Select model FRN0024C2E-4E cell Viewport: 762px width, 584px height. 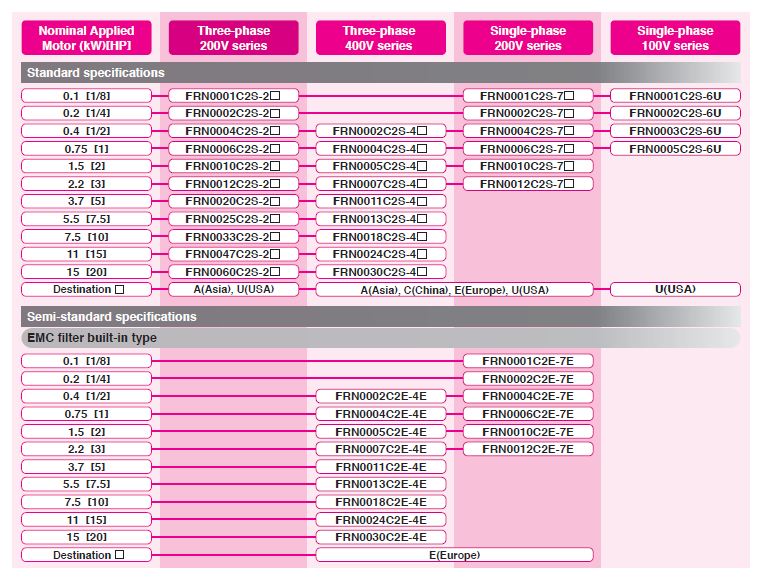[x=381, y=520]
